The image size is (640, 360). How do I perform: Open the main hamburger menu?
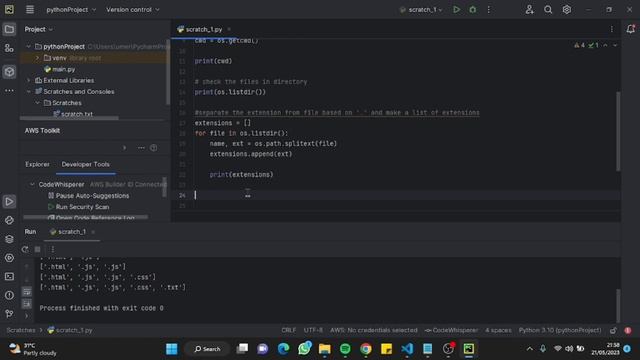coord(30,9)
